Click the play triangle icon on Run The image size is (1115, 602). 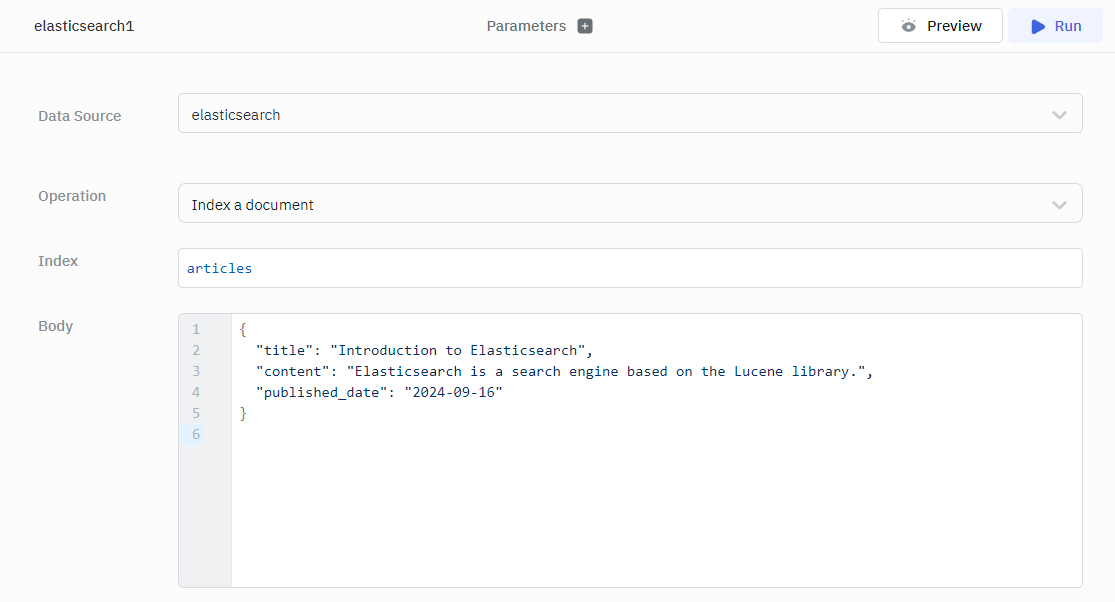click(1038, 26)
